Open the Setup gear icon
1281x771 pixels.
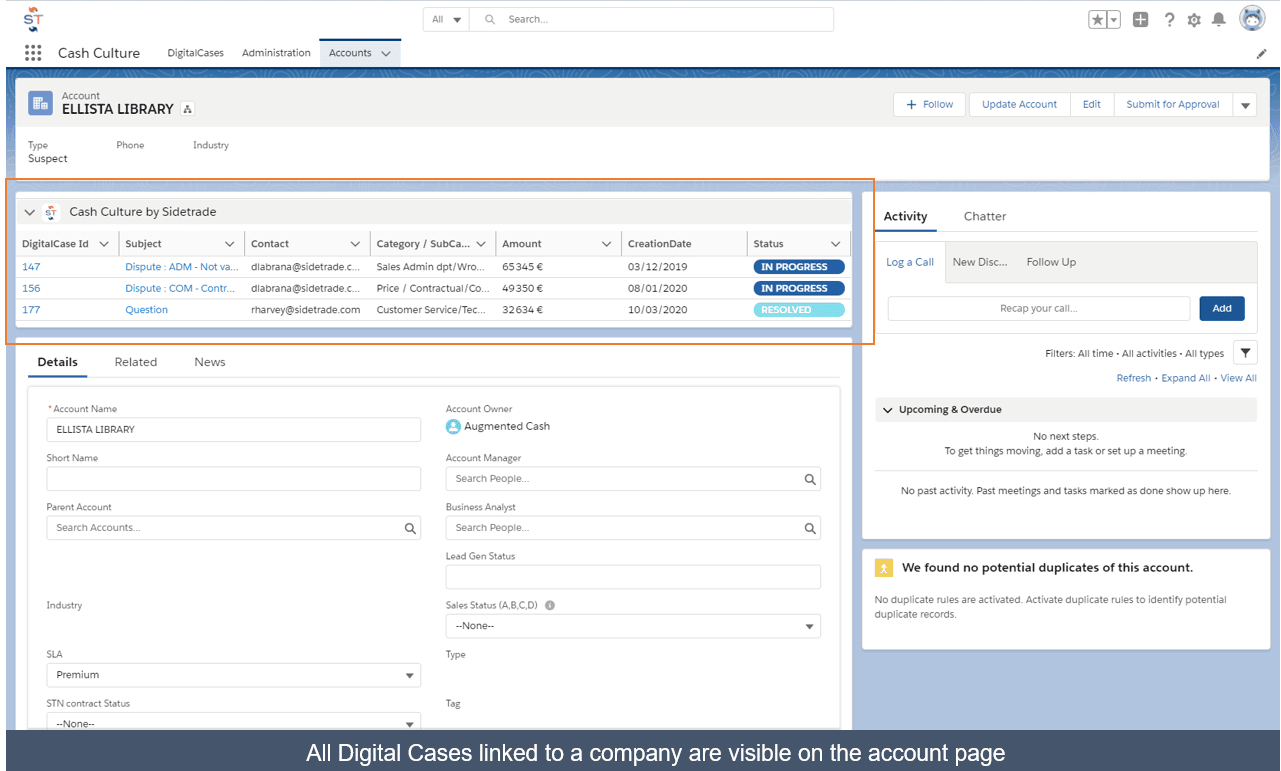[x=1194, y=19]
